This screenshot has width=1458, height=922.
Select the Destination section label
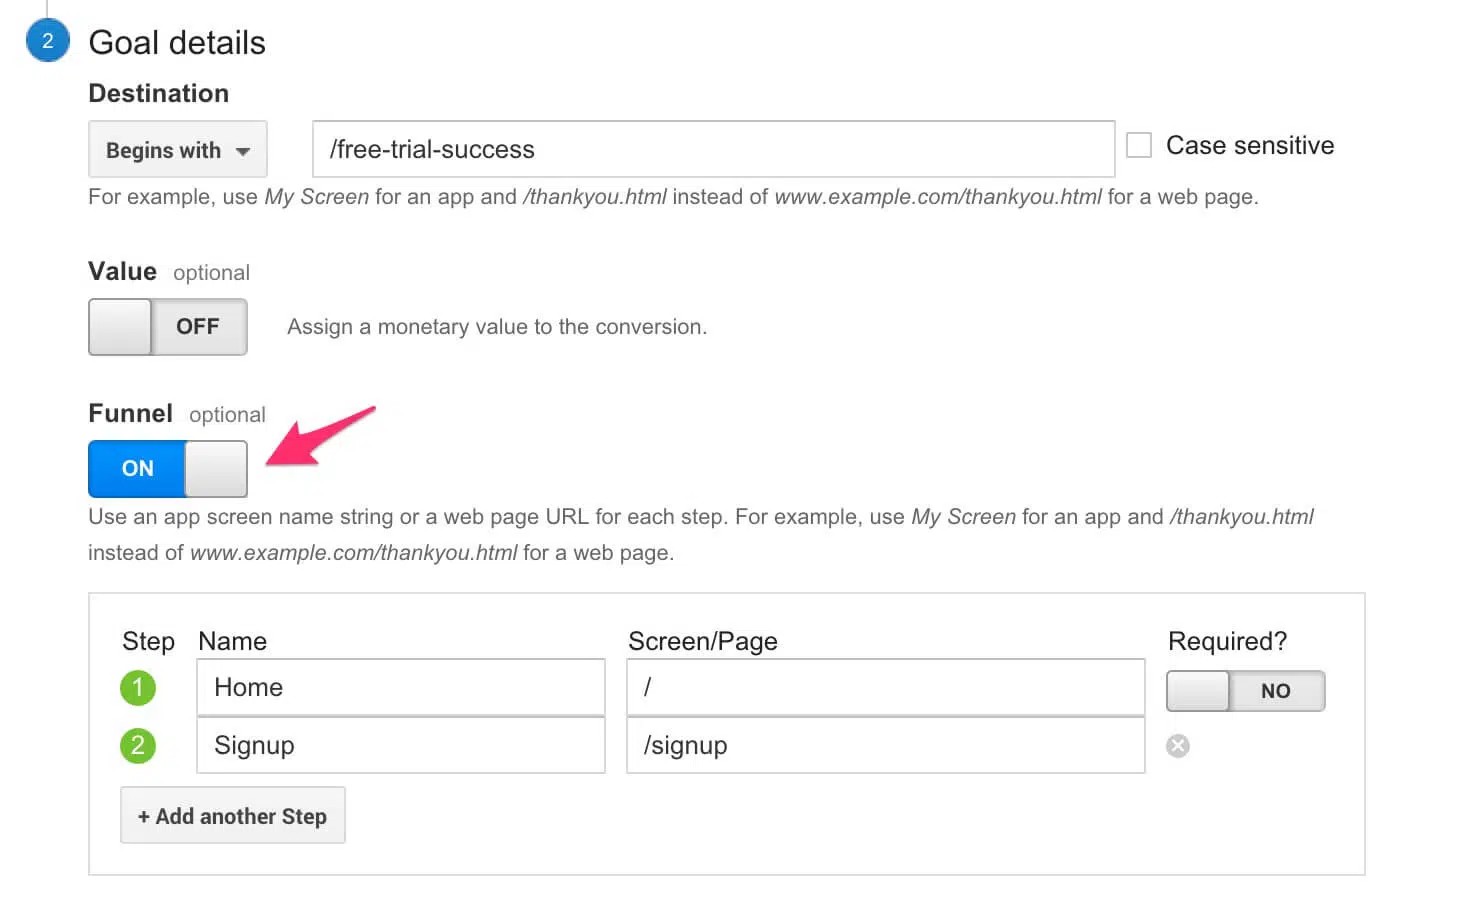[159, 93]
